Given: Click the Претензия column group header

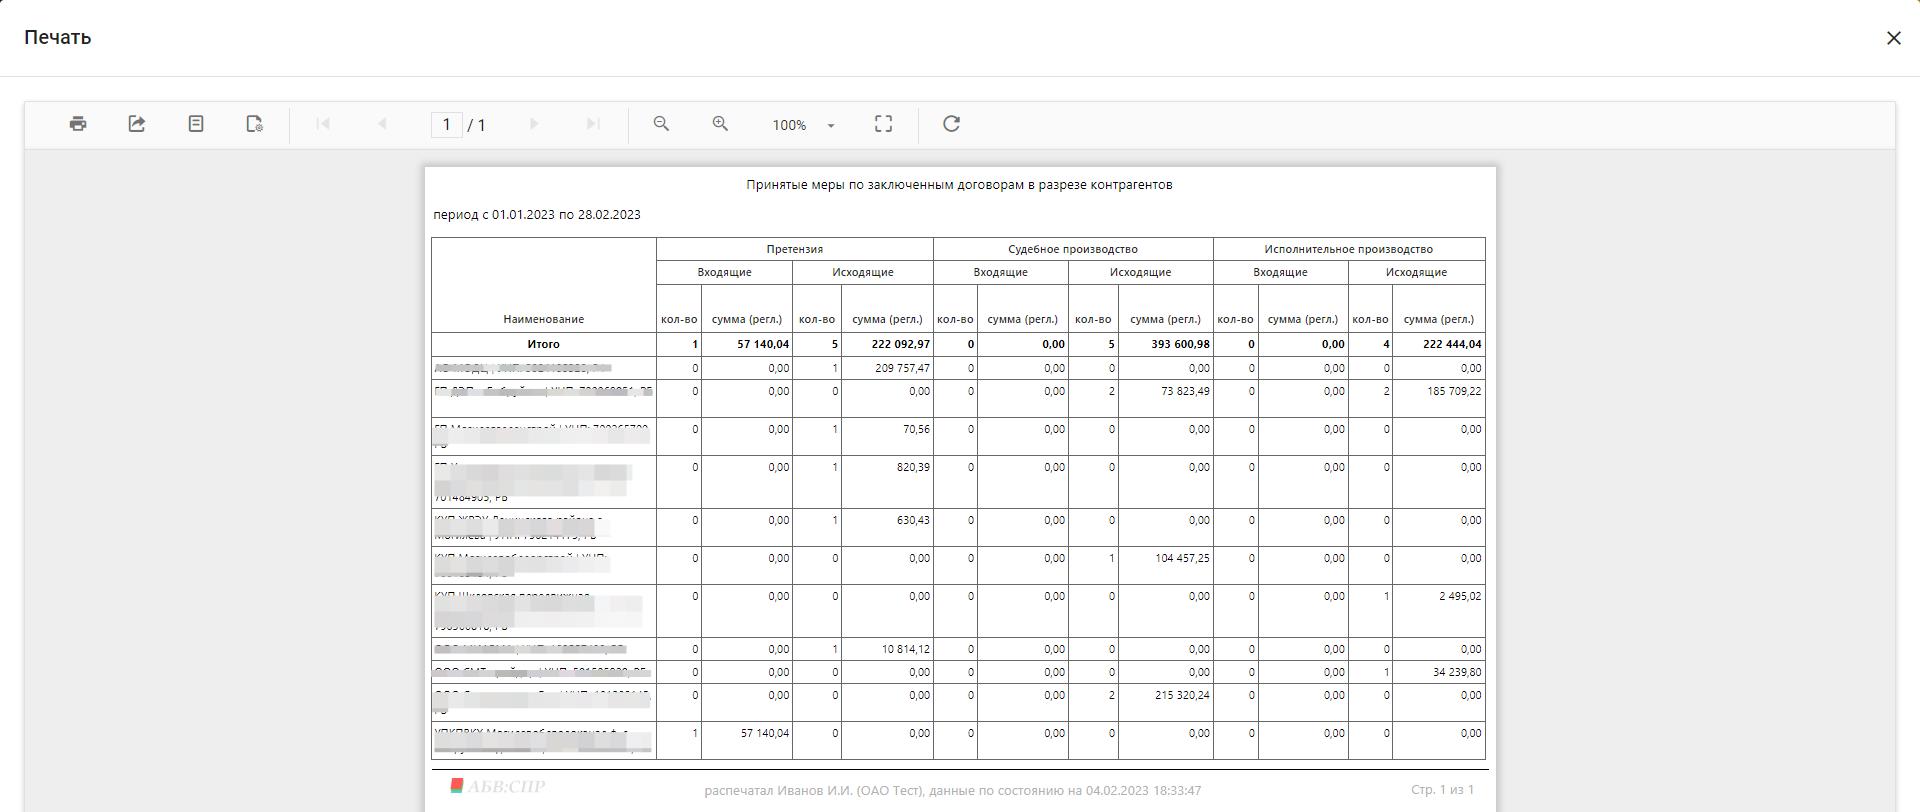Looking at the screenshot, I should [x=794, y=249].
